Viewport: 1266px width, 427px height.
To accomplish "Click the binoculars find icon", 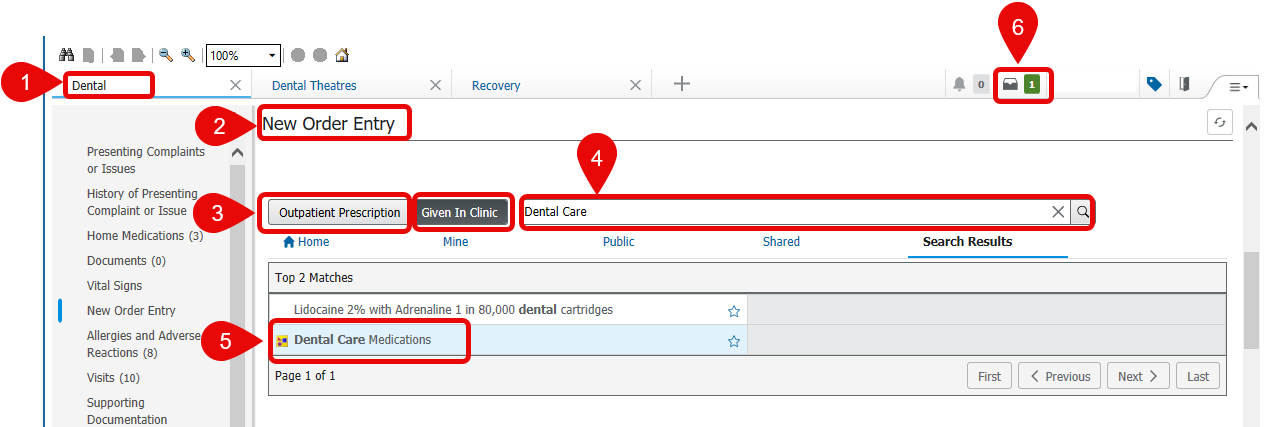I will click(x=67, y=56).
